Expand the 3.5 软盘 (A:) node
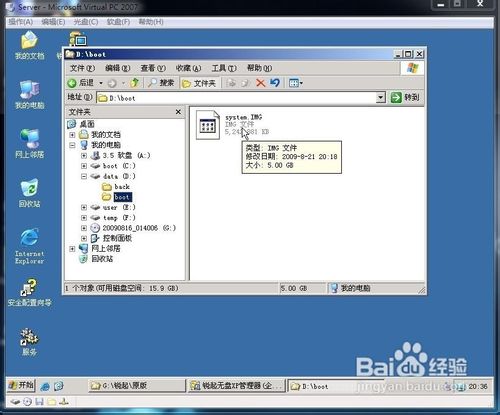Image resolution: width=500 pixels, height=415 pixels. [x=84, y=156]
